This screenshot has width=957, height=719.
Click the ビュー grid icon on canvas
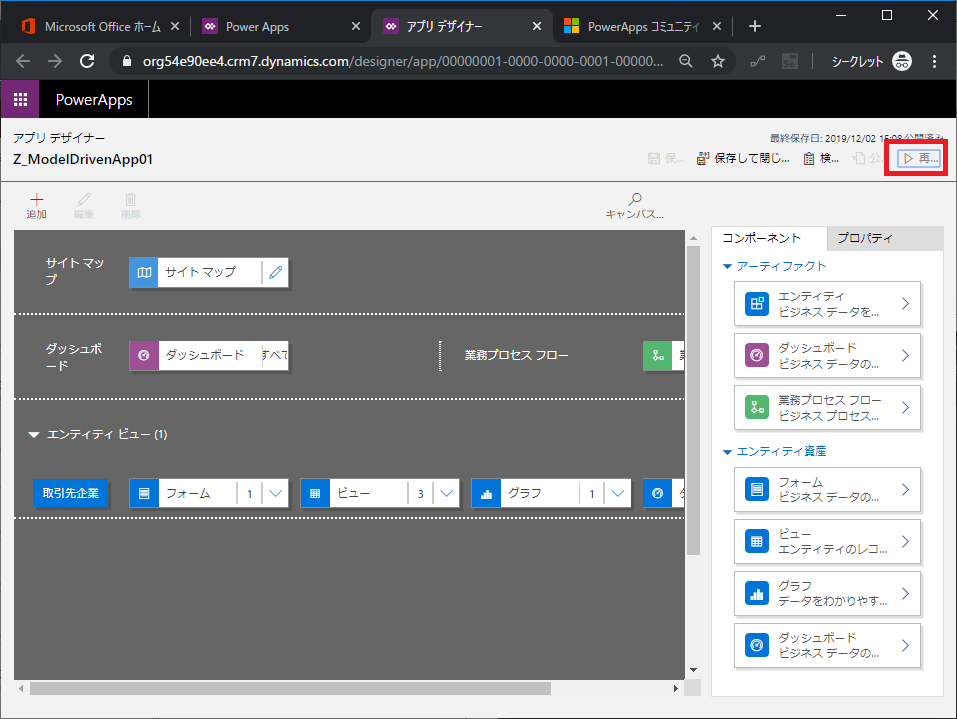click(315, 493)
